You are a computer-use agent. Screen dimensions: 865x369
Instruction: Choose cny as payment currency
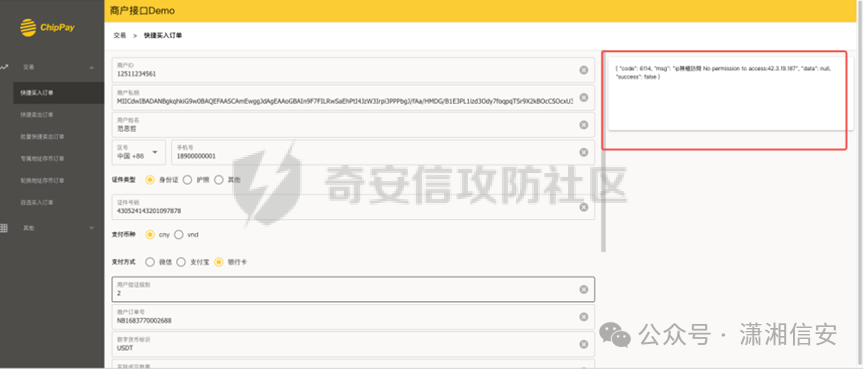(149, 234)
